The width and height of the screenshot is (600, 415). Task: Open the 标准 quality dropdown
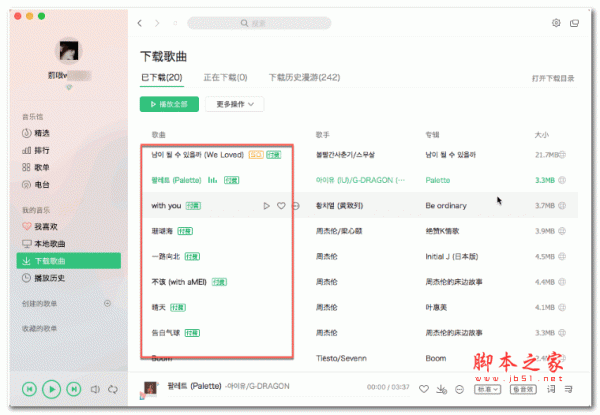coord(488,389)
